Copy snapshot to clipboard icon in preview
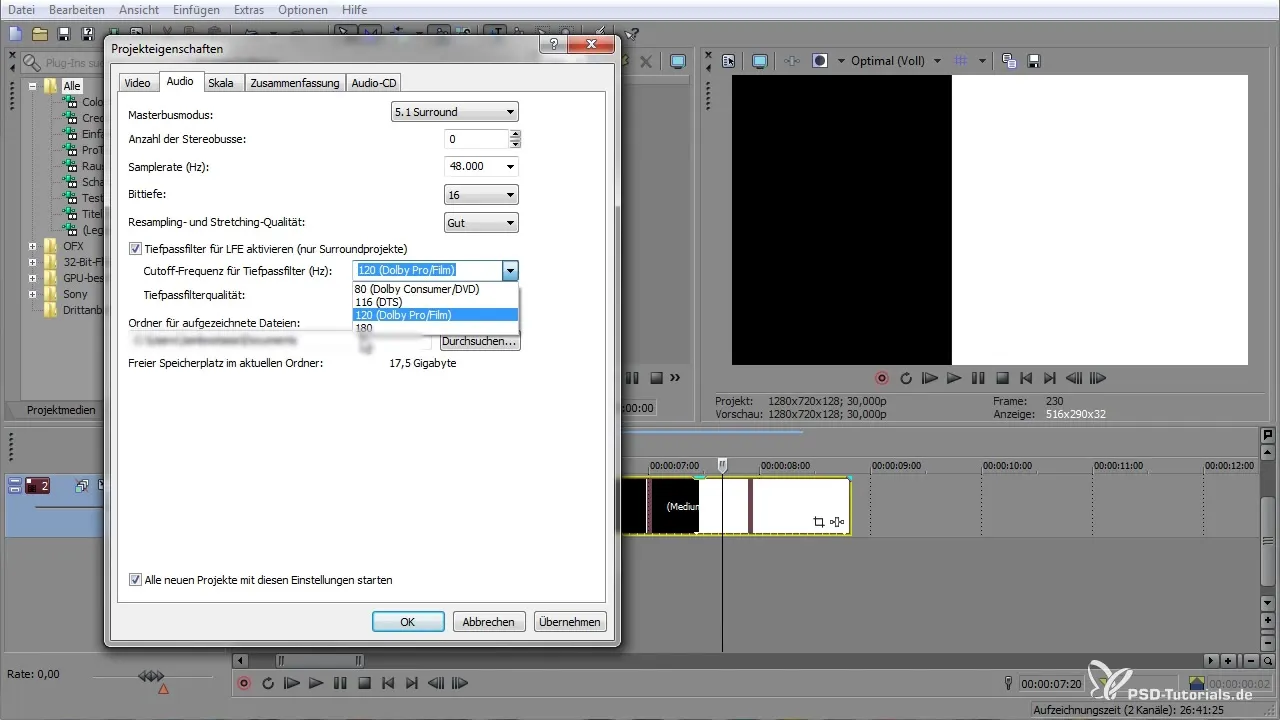 1008,61
